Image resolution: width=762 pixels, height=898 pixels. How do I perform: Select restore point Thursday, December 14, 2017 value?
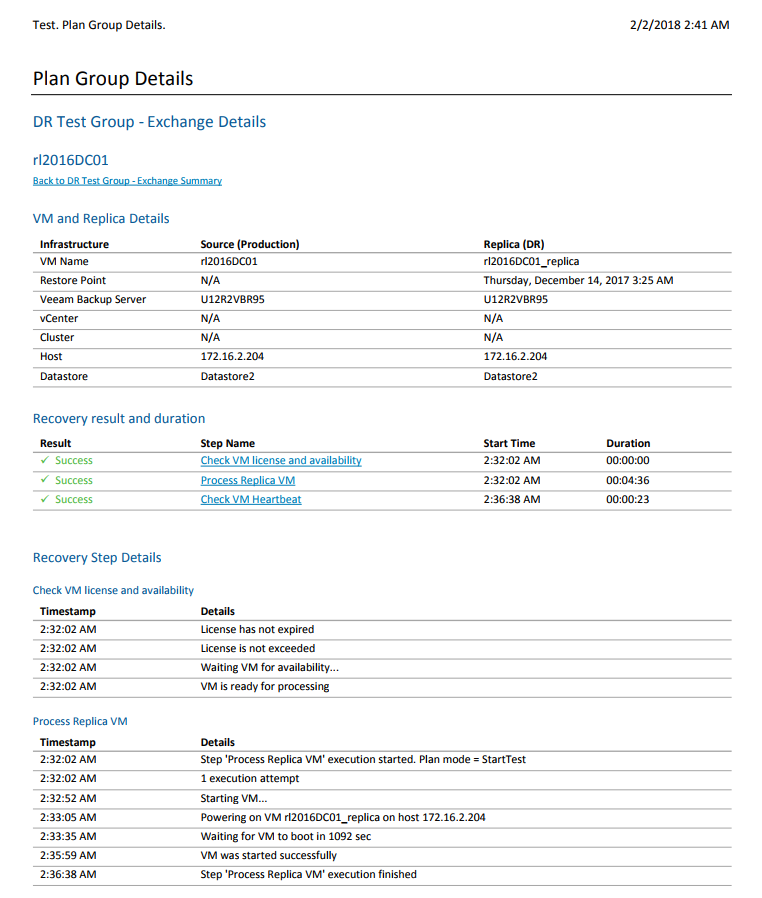tap(578, 281)
